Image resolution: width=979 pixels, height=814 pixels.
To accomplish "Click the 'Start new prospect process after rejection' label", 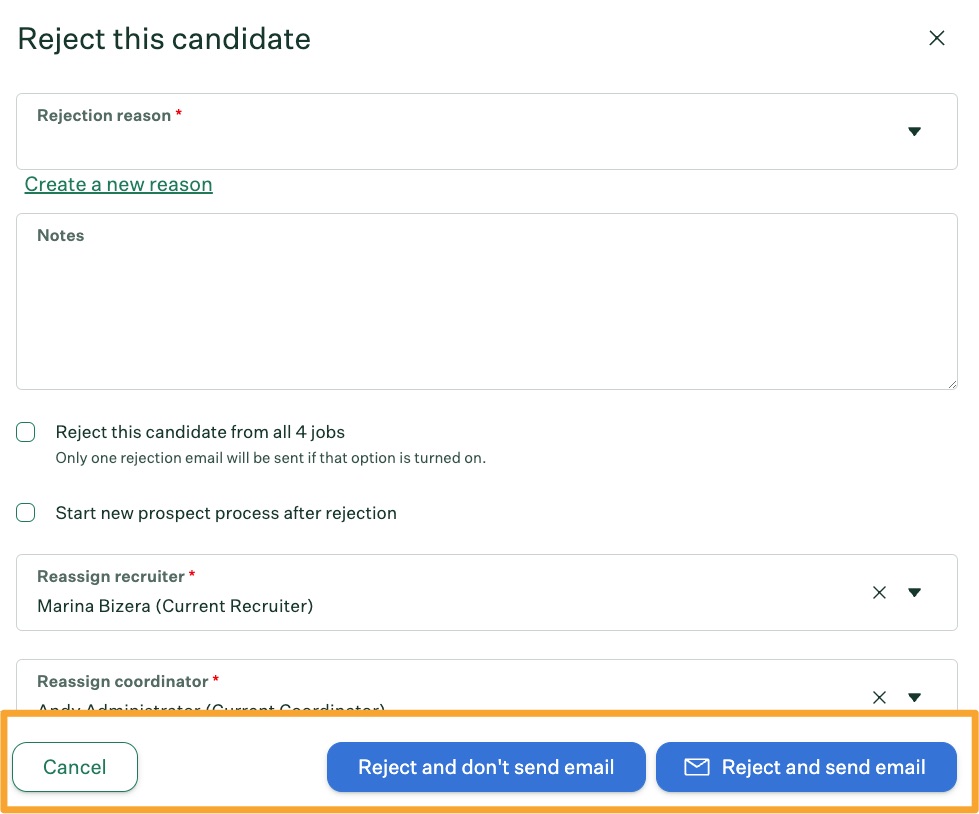I will (x=226, y=513).
